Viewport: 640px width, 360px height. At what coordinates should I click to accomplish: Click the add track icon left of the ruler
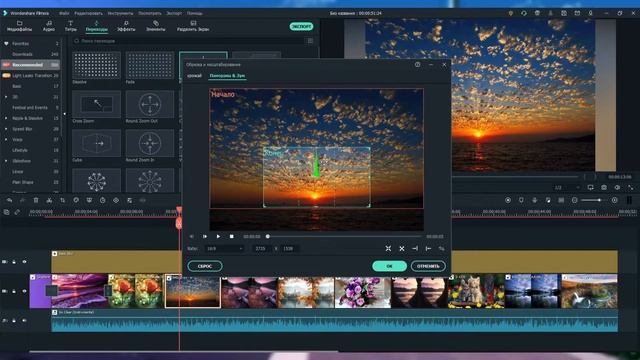7,212
